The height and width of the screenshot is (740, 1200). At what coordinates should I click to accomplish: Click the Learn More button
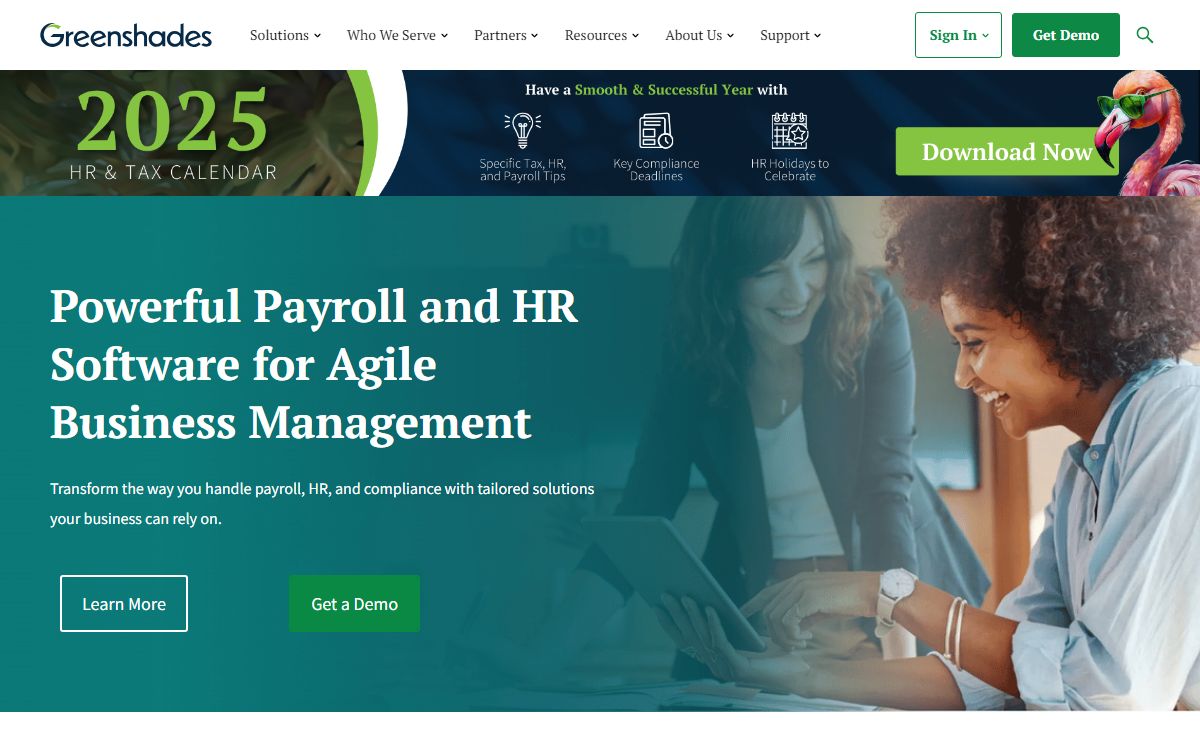tap(124, 603)
